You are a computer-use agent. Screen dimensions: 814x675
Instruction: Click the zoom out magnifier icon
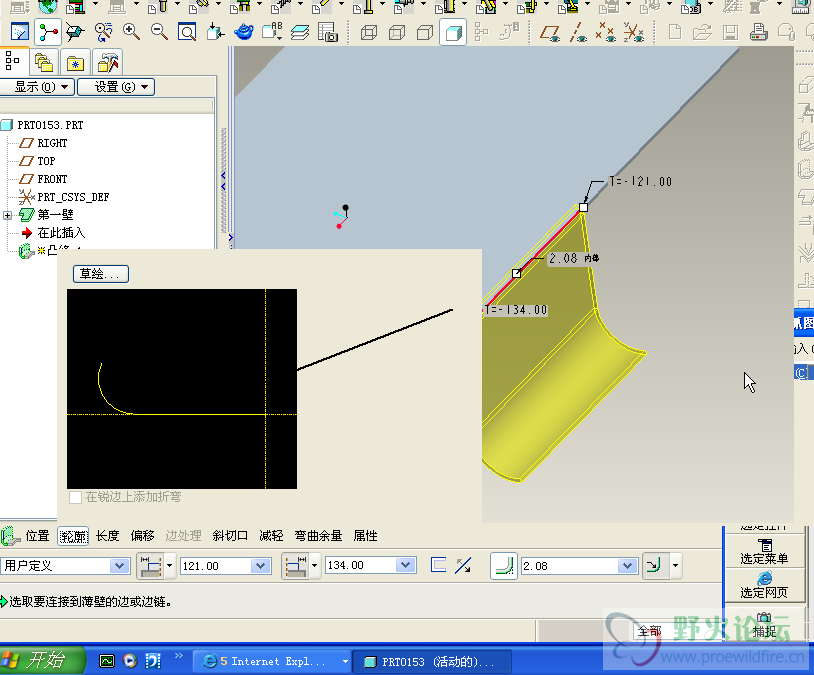point(159,33)
